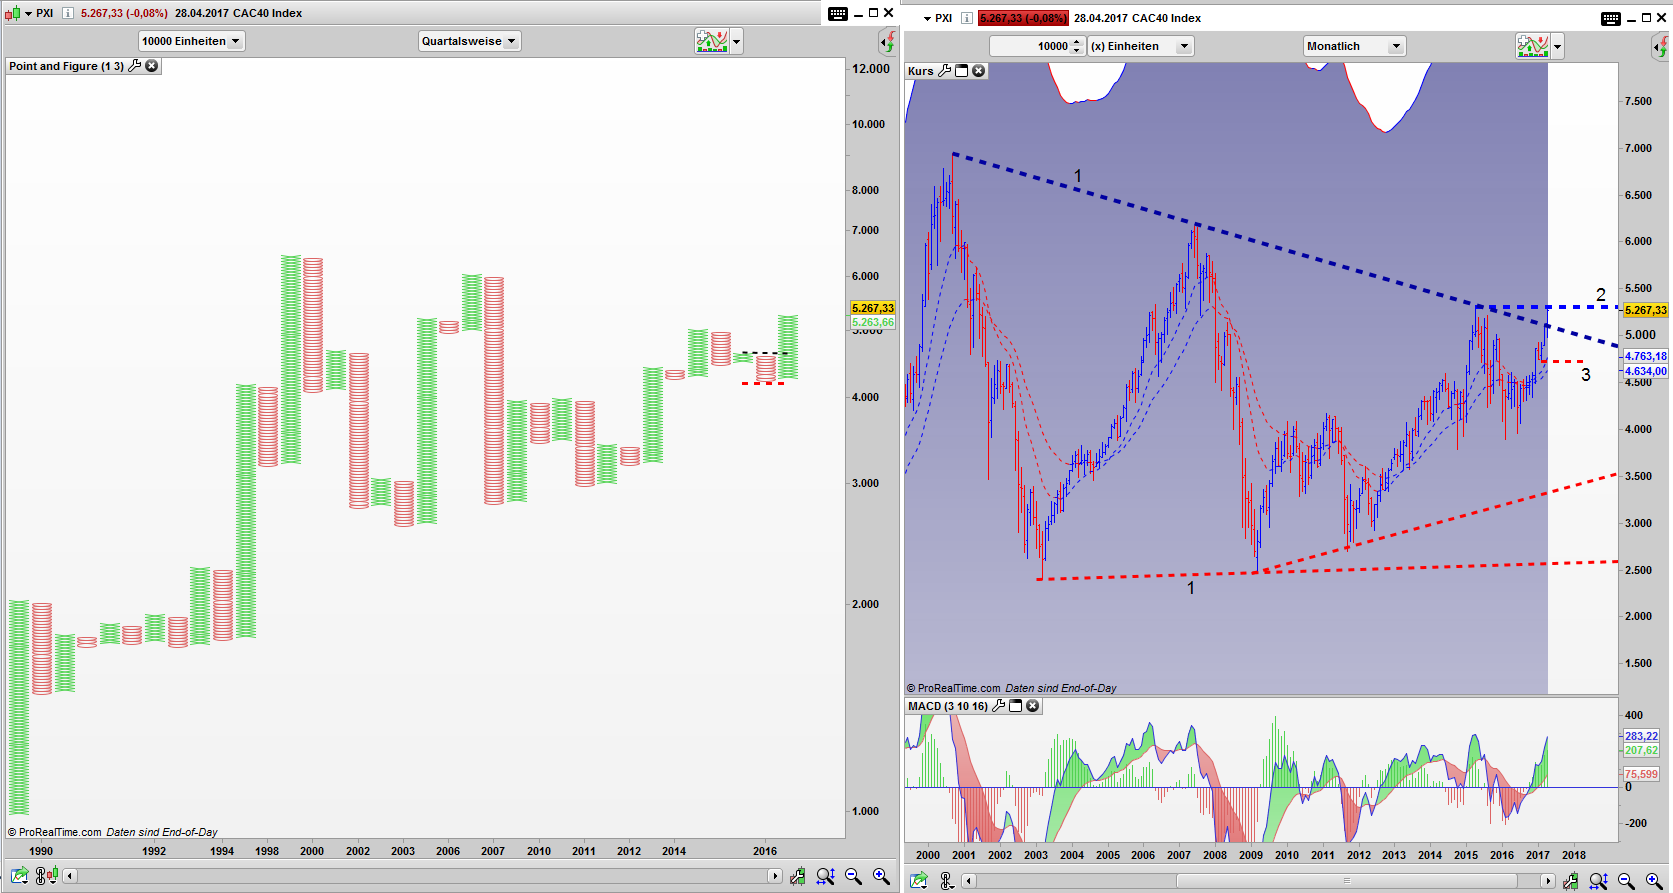The width and height of the screenshot is (1673, 893).
Task: Click yellow 5.267,33 price tag on right axis
Action: 1645,310
